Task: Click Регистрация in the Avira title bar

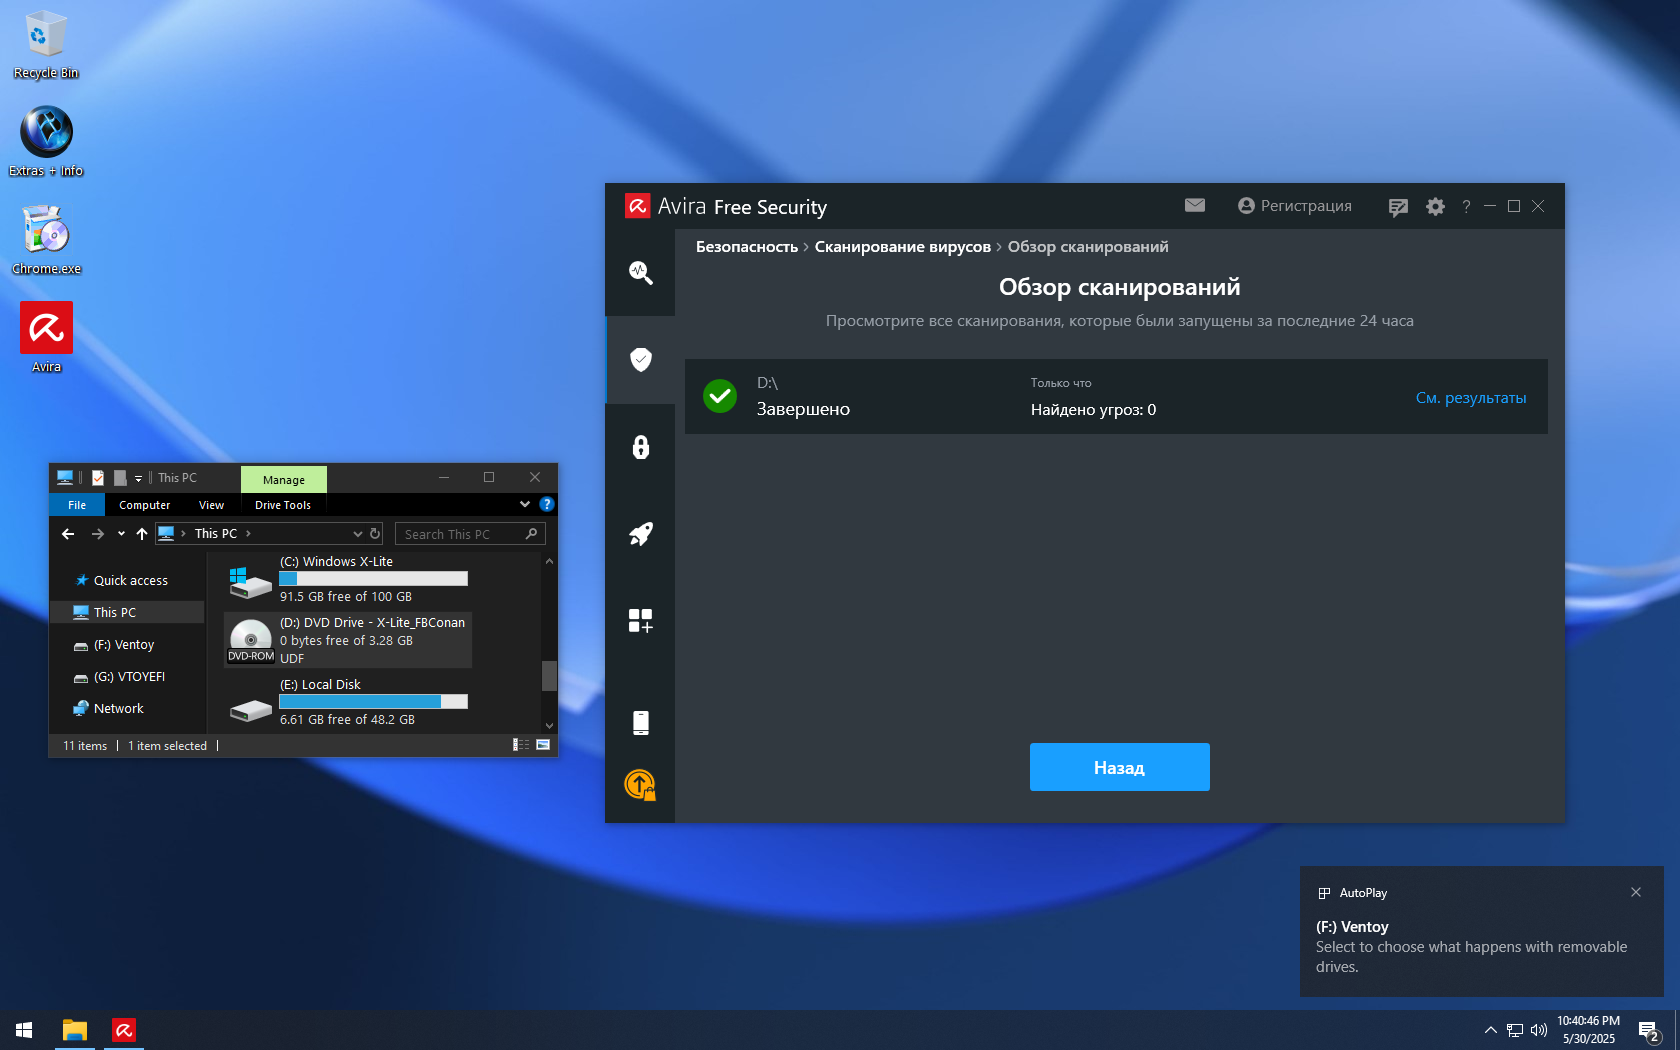Action: point(1295,206)
